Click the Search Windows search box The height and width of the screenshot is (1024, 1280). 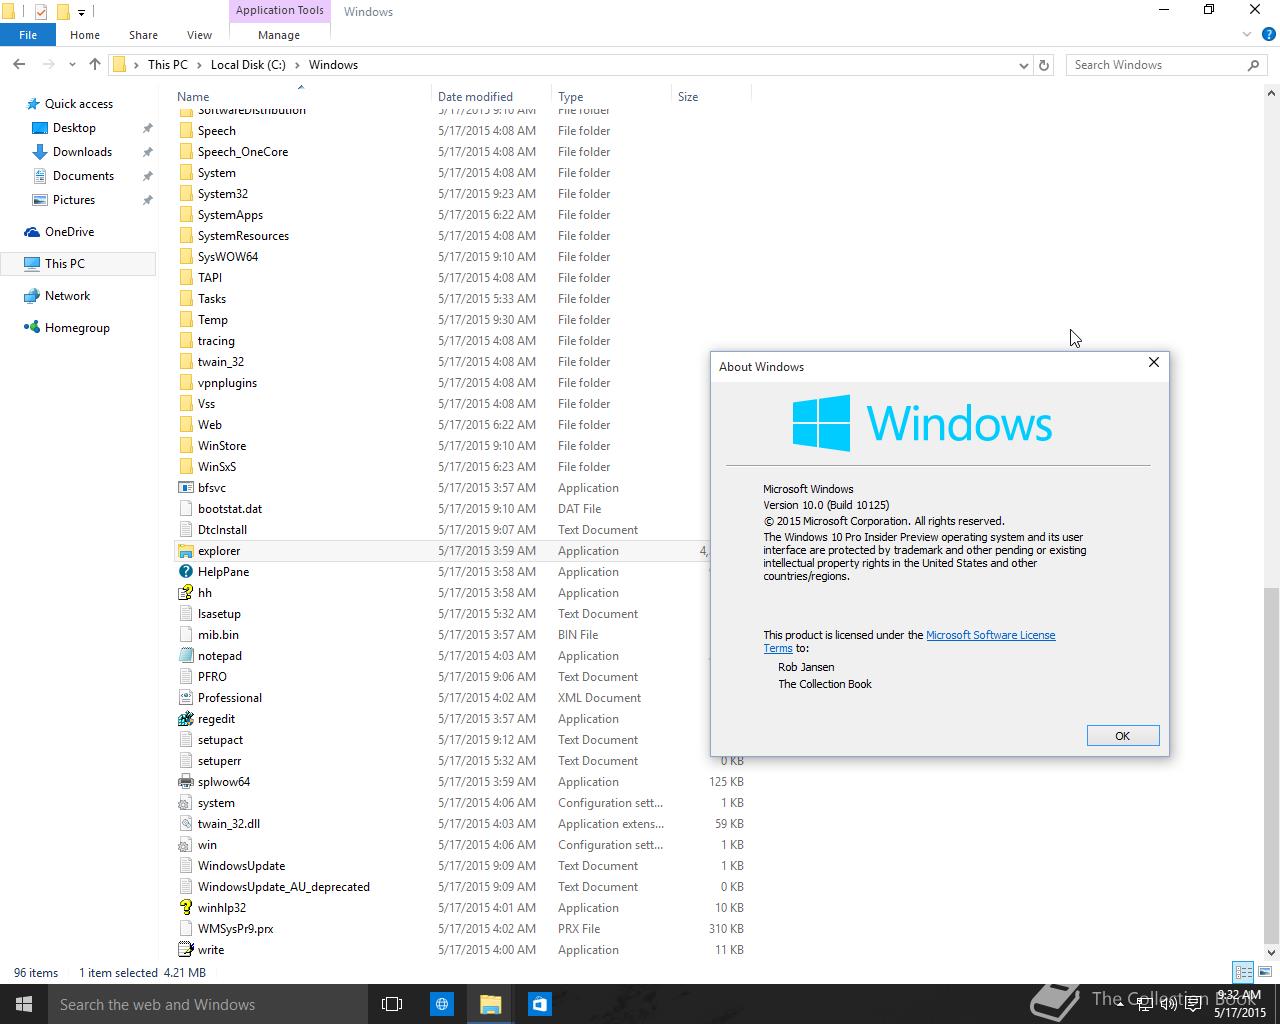coord(1166,65)
